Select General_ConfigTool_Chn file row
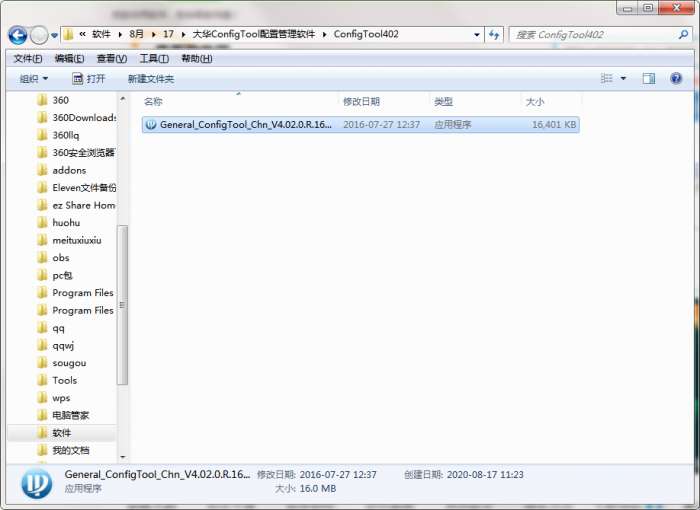 click(361, 125)
